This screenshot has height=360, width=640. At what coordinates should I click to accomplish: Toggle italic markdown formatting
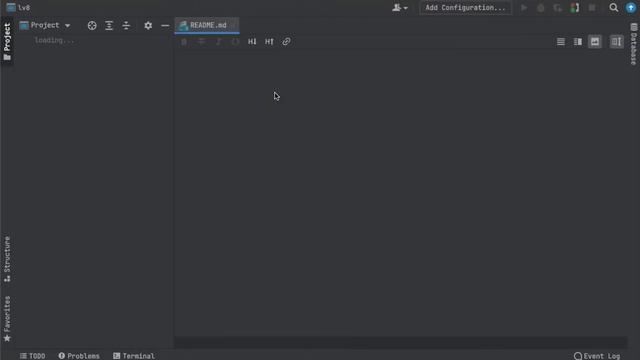click(x=218, y=42)
